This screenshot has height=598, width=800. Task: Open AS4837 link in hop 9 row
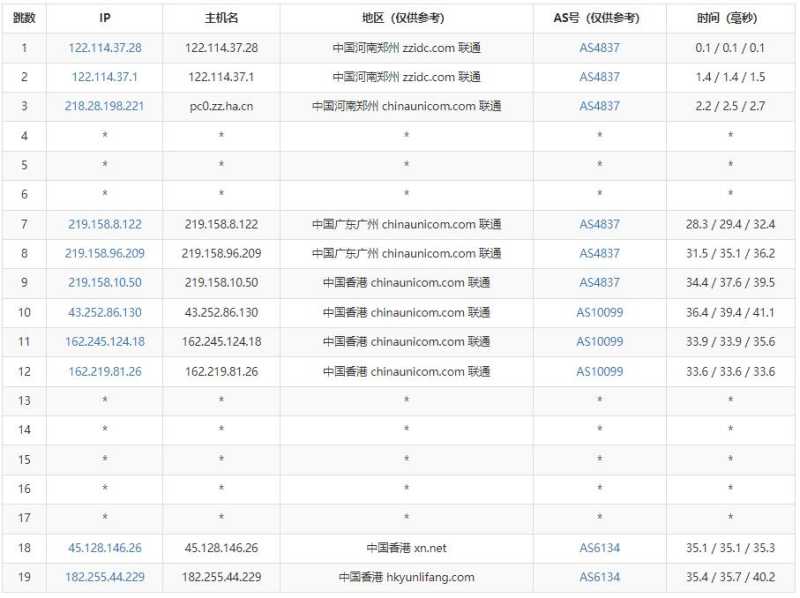[599, 283]
